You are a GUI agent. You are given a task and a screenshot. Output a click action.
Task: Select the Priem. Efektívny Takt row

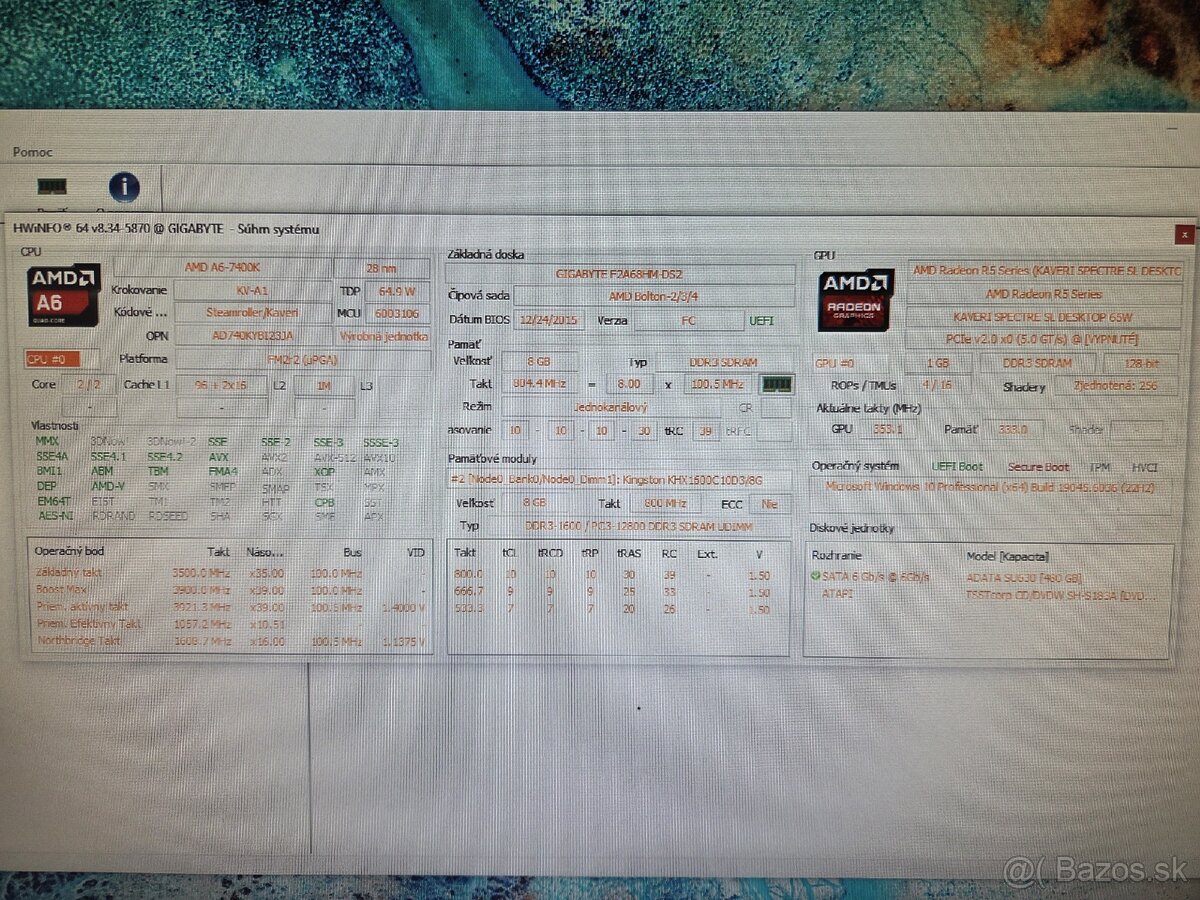pyautogui.click(x=230, y=624)
